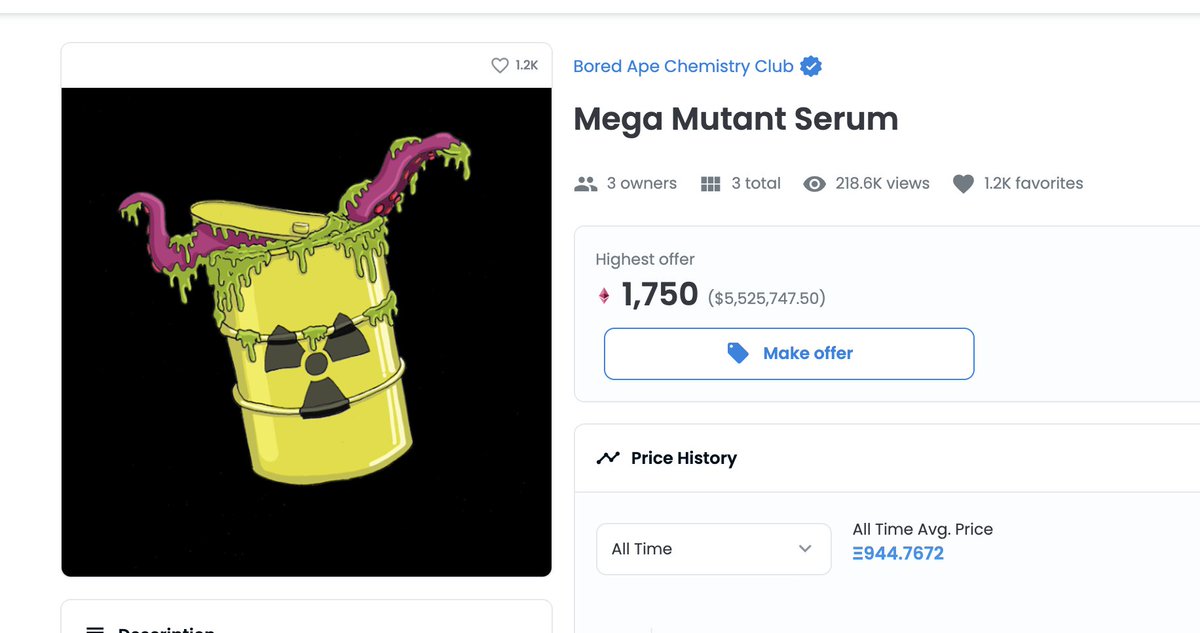The image size is (1200, 633).
Task: Click the gray heart favorites icon
Action: 963,184
